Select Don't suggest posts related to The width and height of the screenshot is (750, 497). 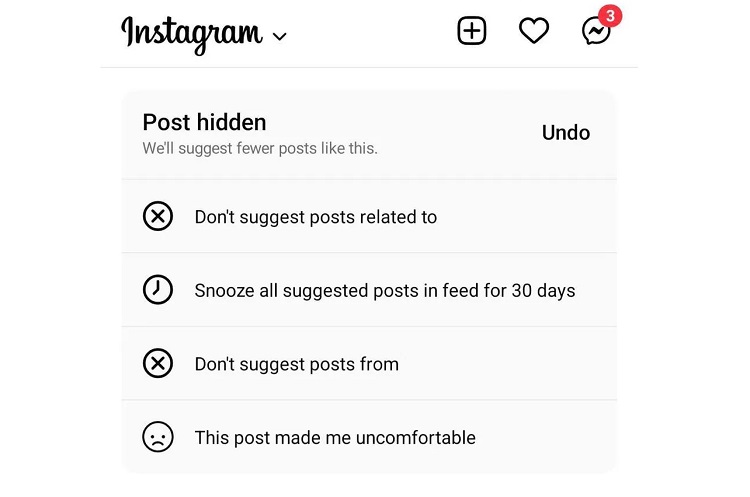click(369, 216)
